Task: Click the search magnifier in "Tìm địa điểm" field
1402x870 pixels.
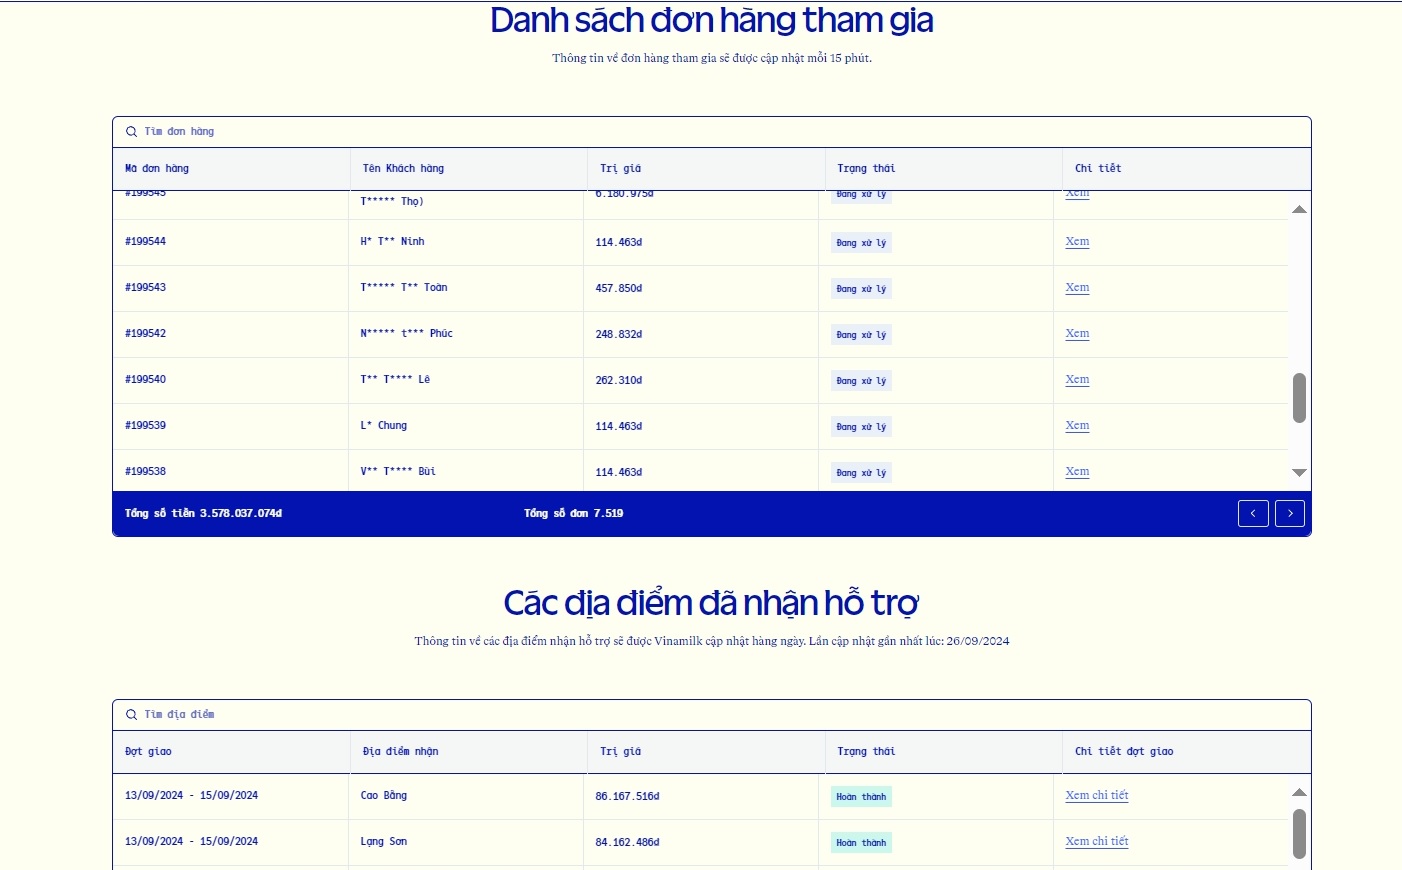Action: coord(131,714)
